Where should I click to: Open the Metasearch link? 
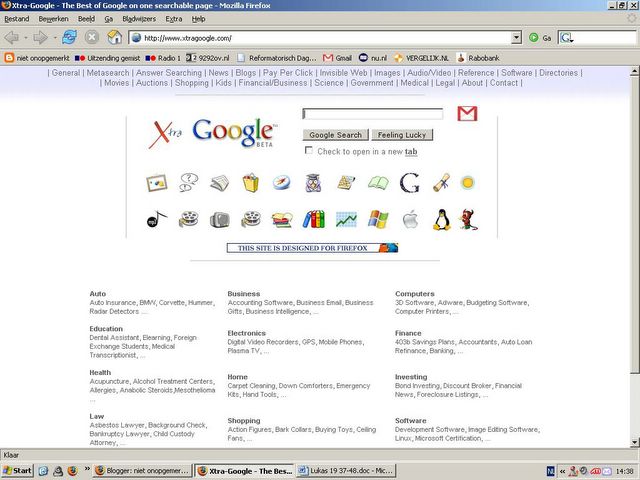108,73
